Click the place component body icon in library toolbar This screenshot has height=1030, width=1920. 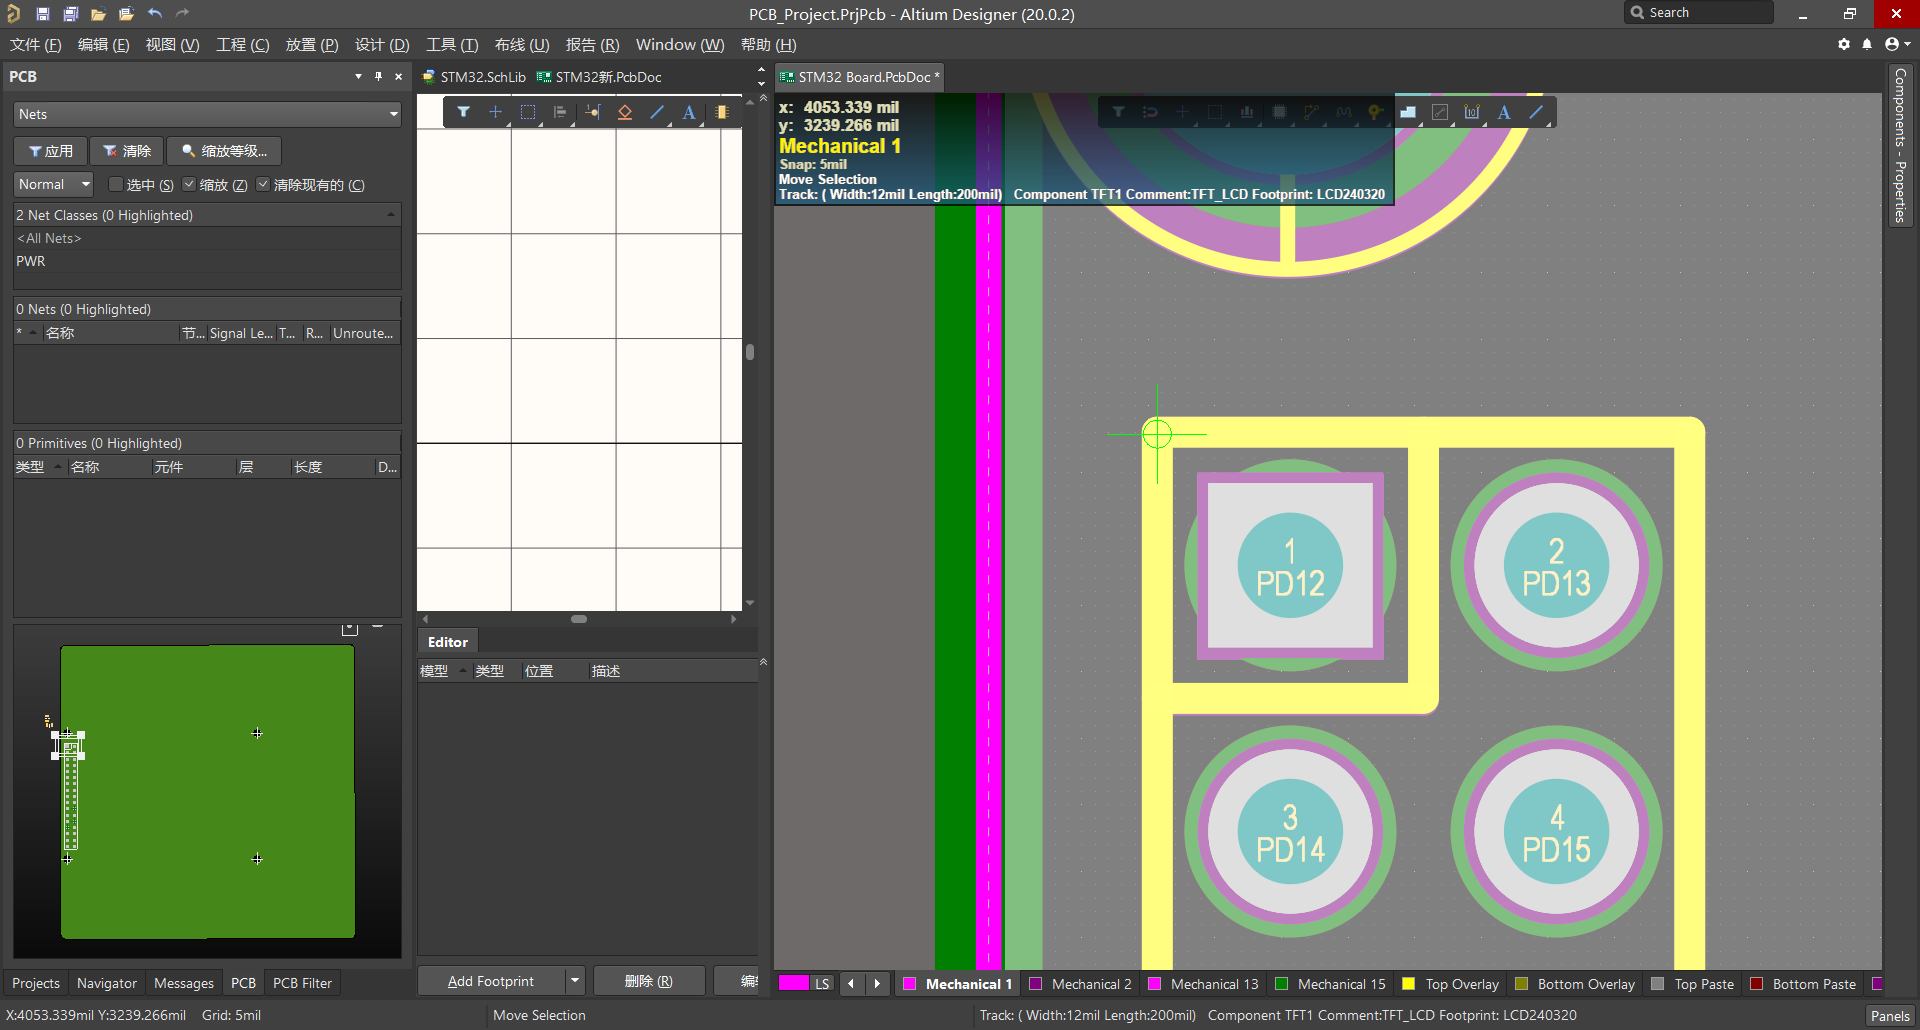coord(721,112)
